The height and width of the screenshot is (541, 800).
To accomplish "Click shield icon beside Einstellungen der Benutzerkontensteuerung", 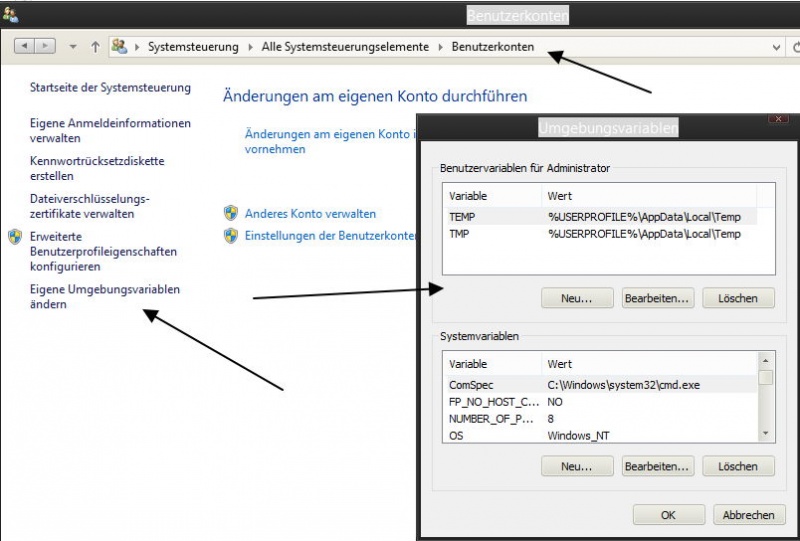I will point(231,235).
